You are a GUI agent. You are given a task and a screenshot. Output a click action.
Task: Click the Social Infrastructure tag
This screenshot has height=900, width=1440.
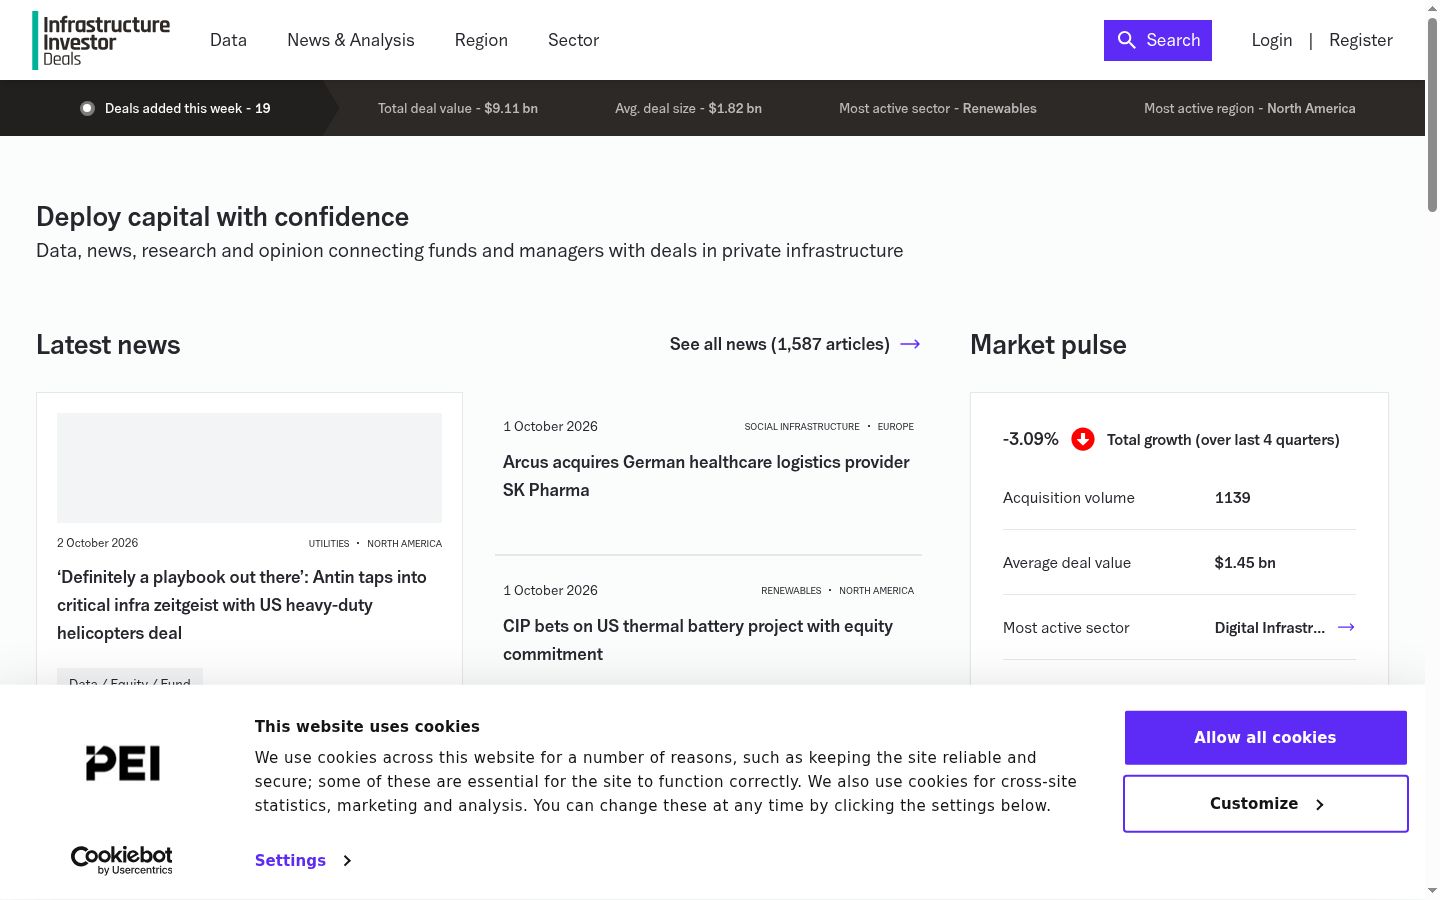click(802, 427)
